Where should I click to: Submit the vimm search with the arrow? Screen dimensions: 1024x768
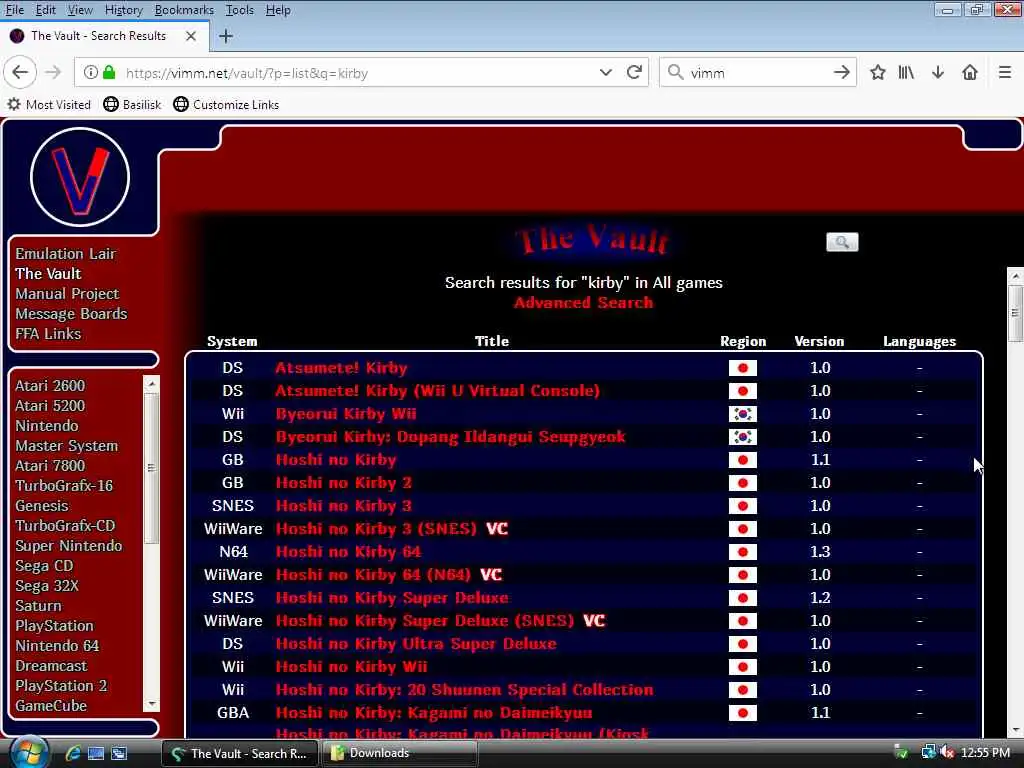842,72
